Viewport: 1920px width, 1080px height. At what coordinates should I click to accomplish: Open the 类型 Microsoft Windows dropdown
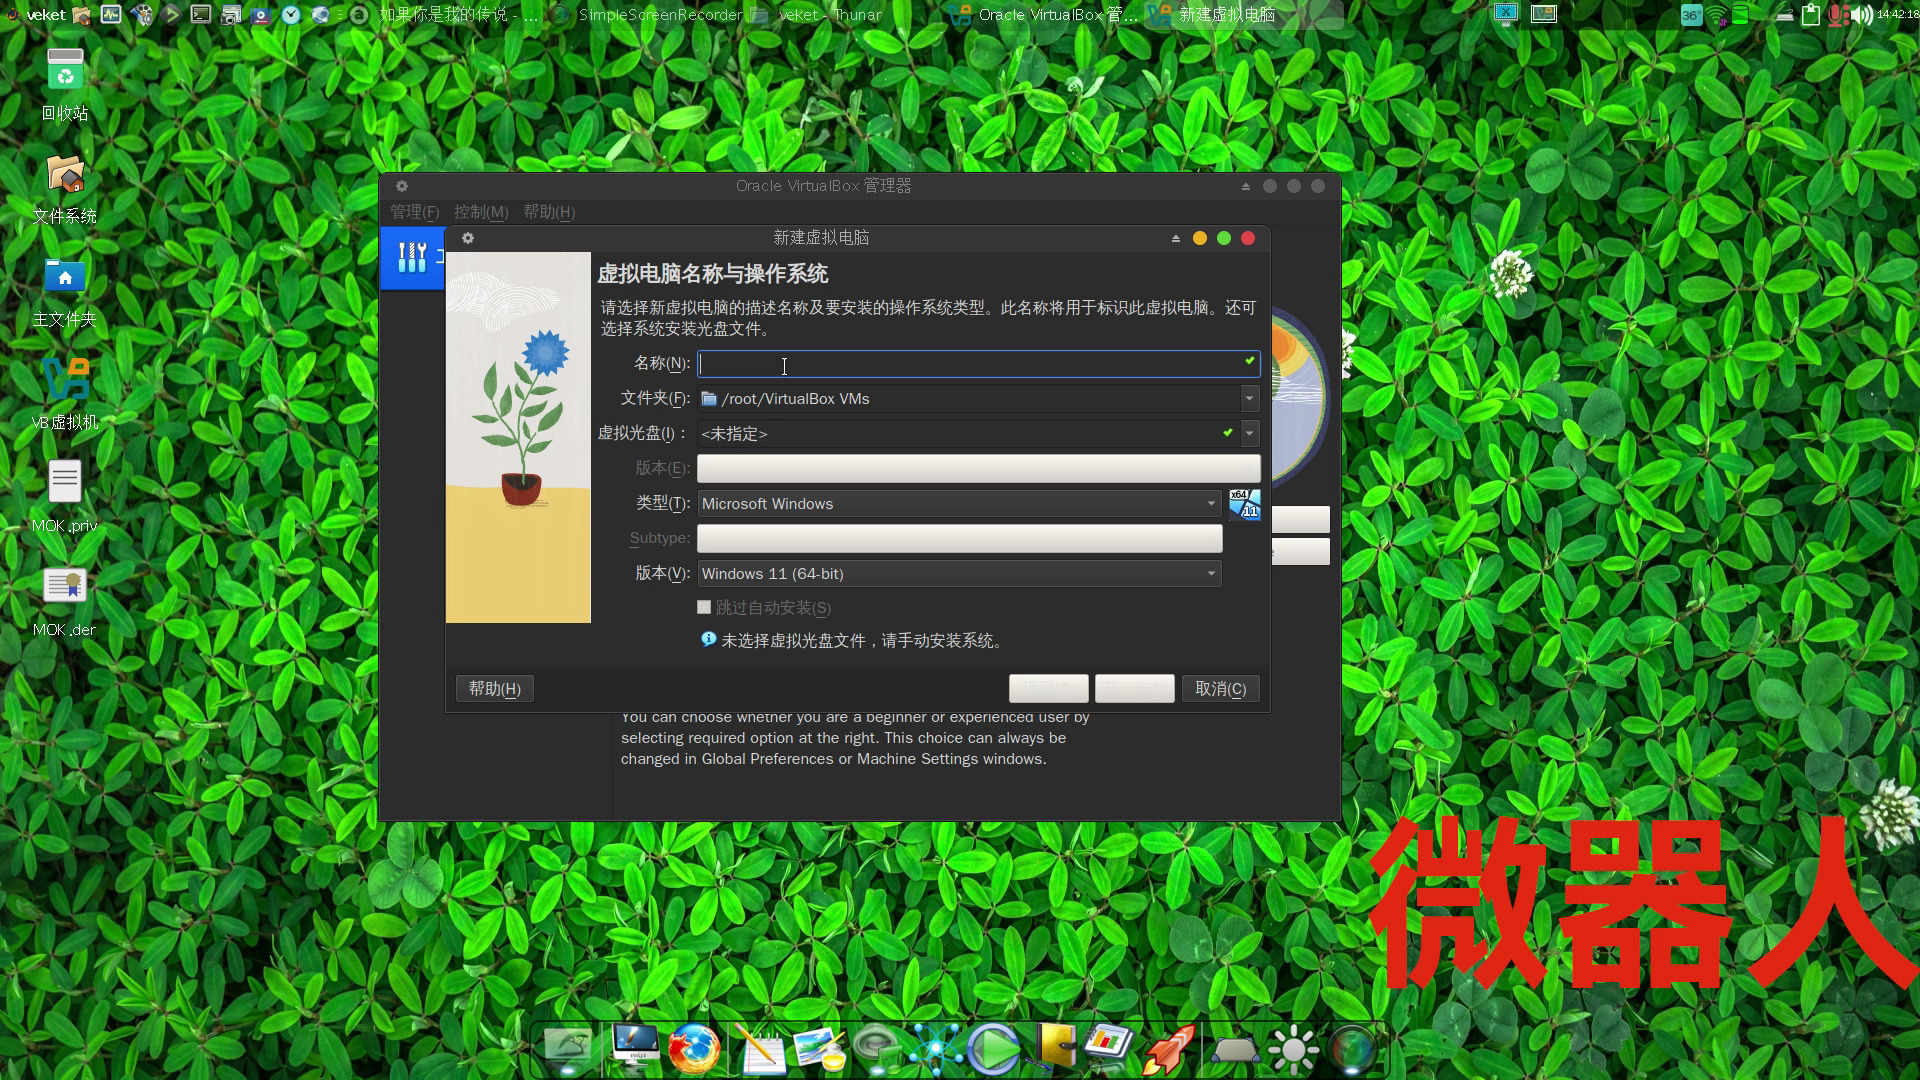coord(959,503)
